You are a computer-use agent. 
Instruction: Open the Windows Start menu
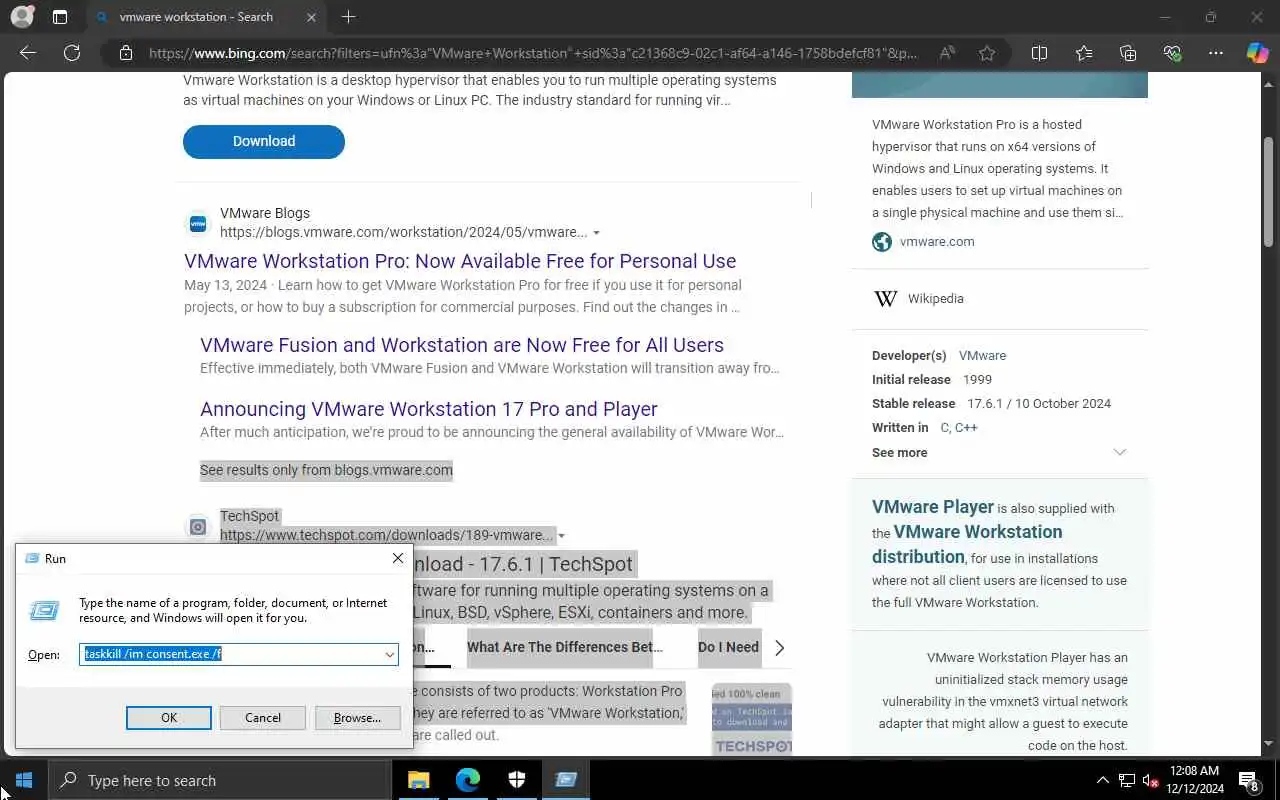[x=24, y=780]
